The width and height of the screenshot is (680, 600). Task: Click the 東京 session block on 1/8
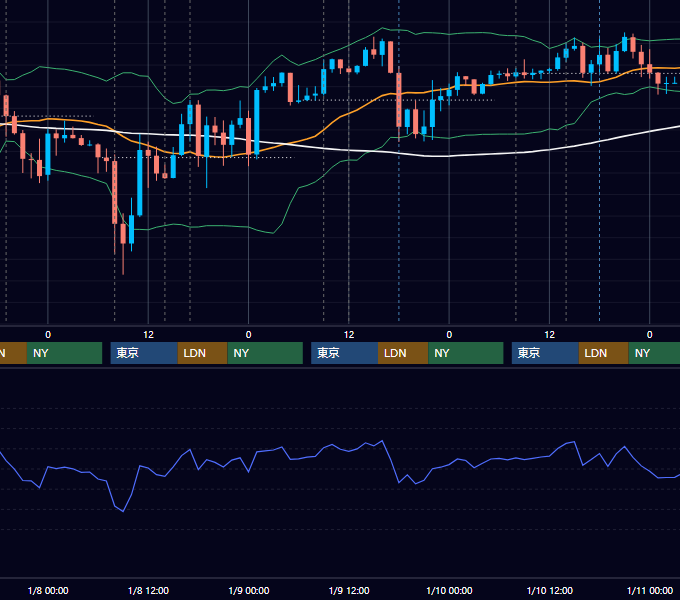tap(144, 353)
